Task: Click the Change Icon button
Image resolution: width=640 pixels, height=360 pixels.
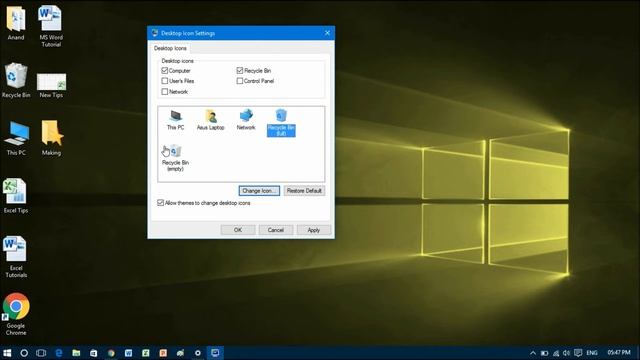Action: tap(259, 191)
